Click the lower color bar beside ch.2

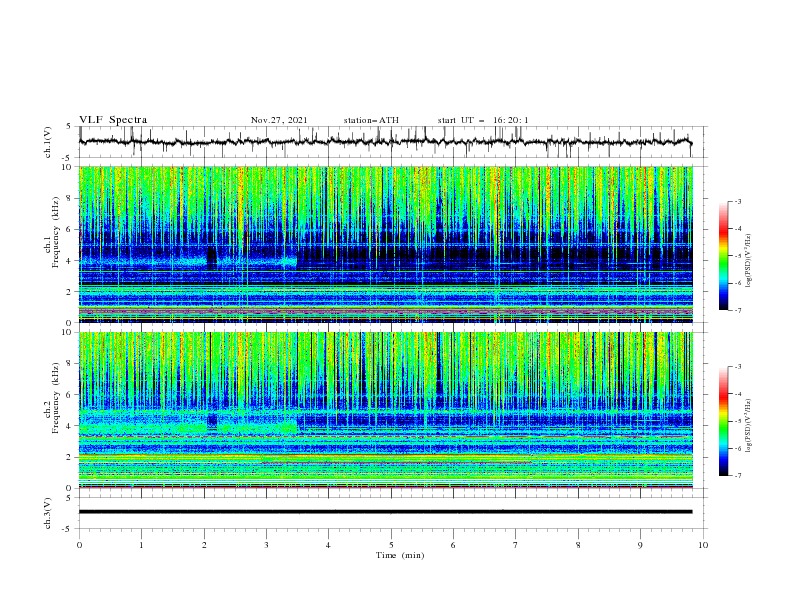(724, 421)
